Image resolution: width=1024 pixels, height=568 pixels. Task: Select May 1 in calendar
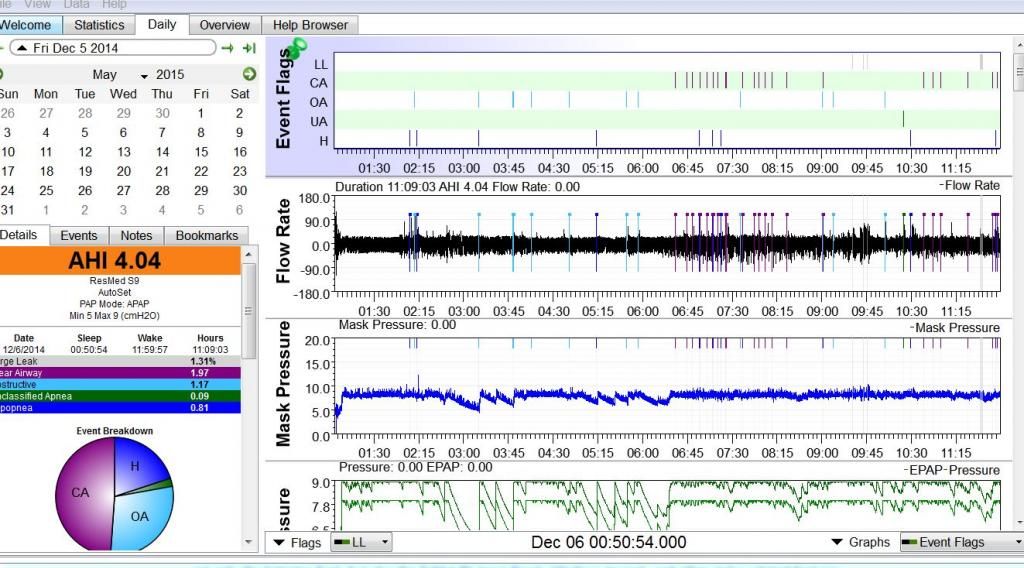[x=201, y=113]
